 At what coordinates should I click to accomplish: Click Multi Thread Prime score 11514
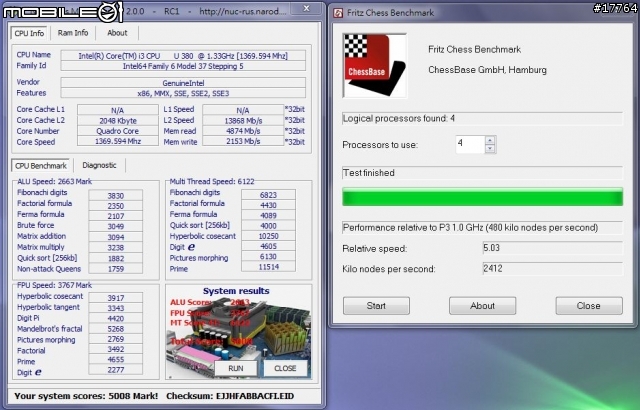coord(268,267)
